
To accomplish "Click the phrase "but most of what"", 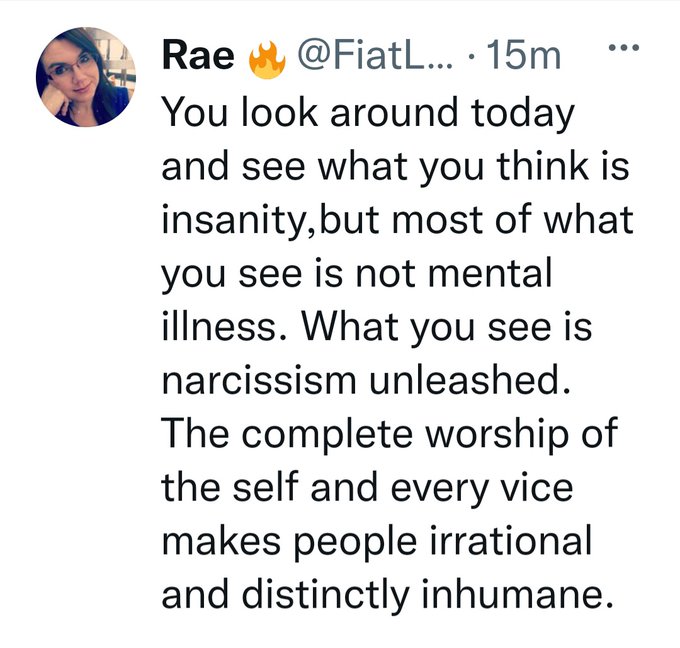I will click(x=476, y=219).
